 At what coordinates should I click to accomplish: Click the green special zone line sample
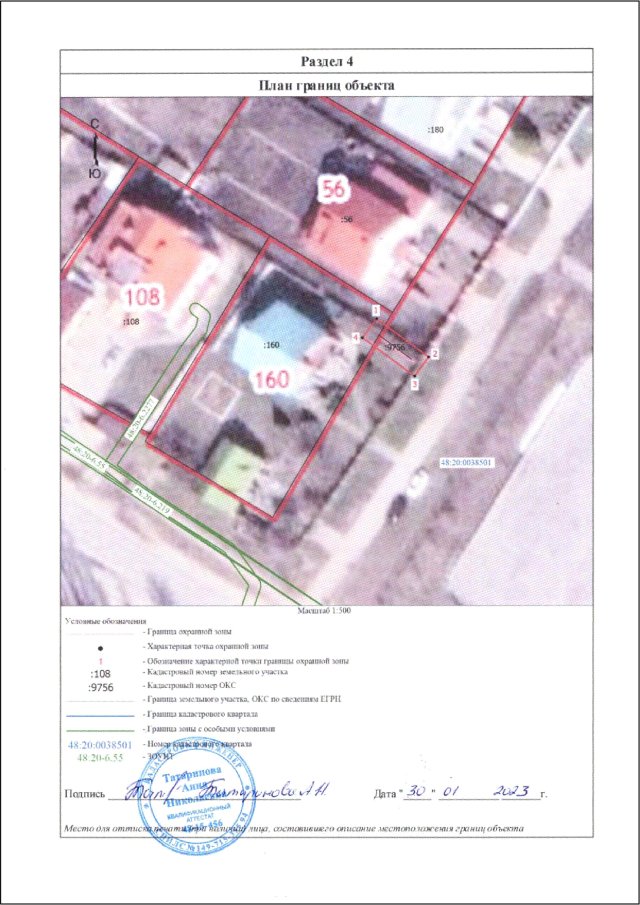click(x=101, y=732)
